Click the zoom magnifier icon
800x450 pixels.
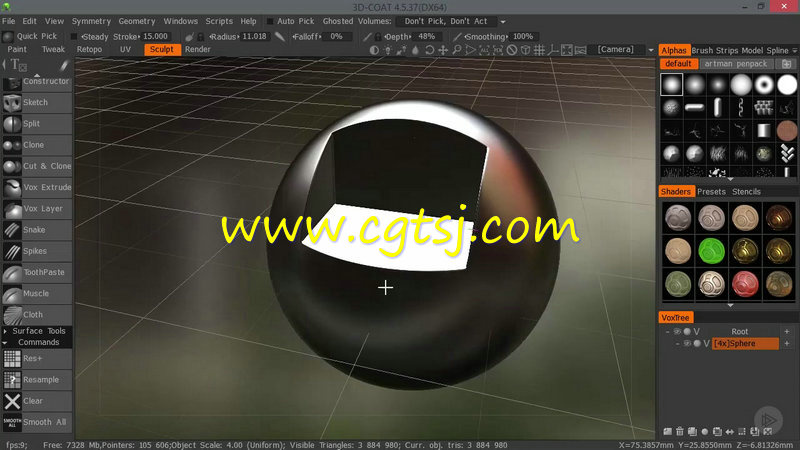pos(457,50)
